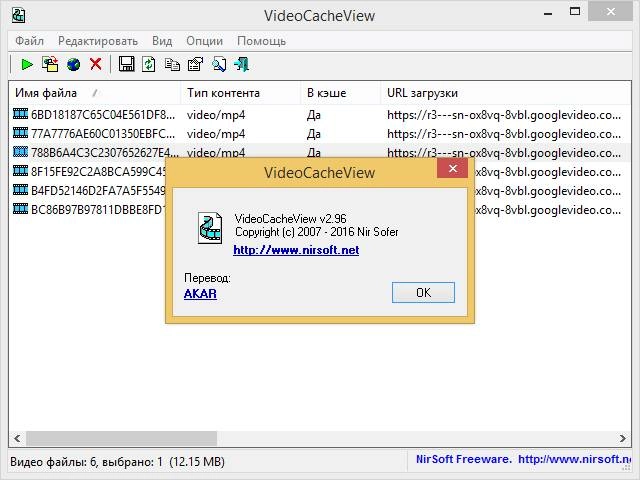Click the status text Видео файлы: 6, выбрано: 1
This screenshot has width=640, height=480.
pyautogui.click(x=118, y=462)
